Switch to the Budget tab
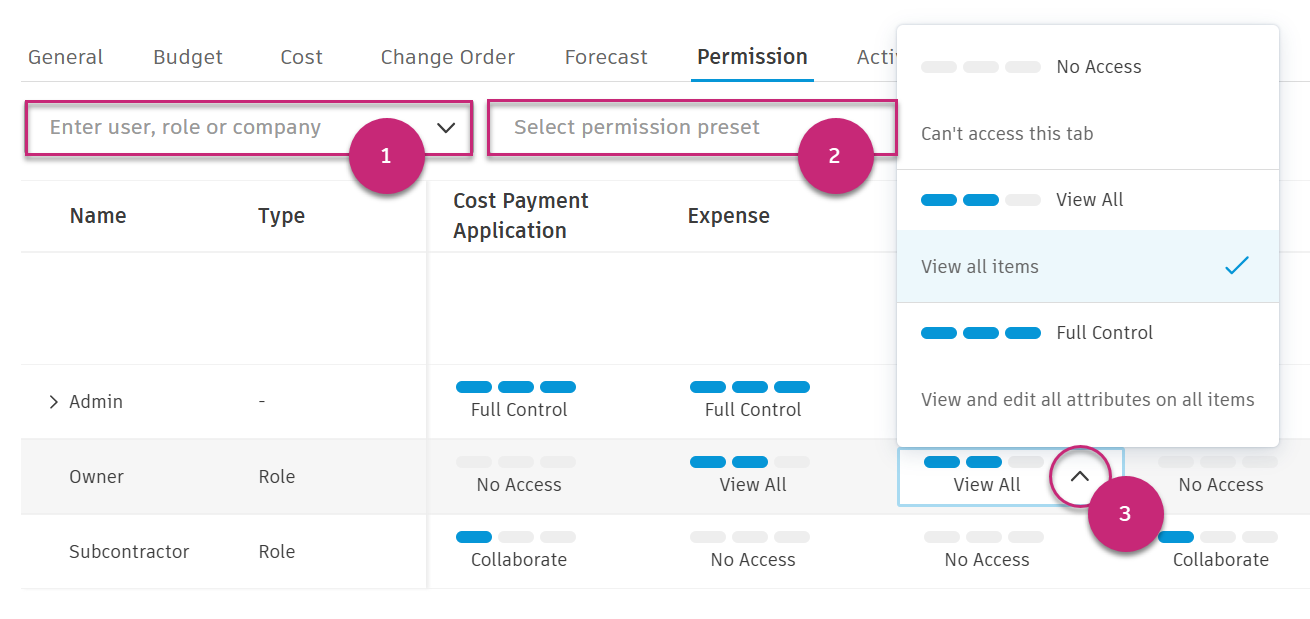 point(188,57)
